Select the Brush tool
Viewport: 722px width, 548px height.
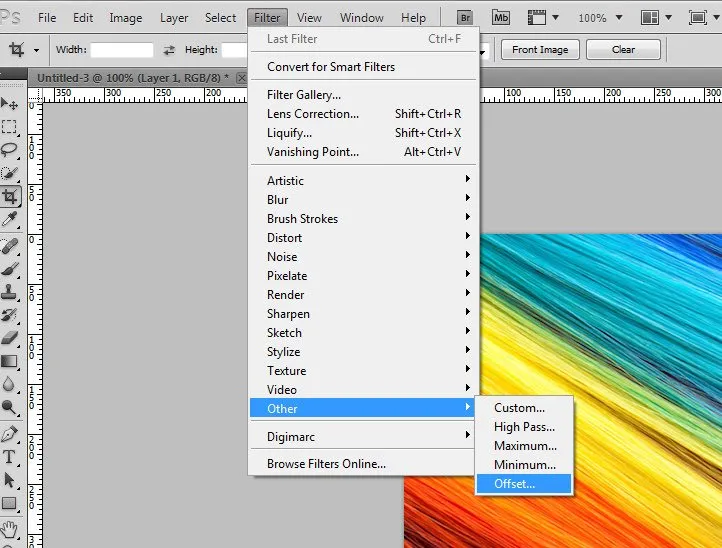9,269
